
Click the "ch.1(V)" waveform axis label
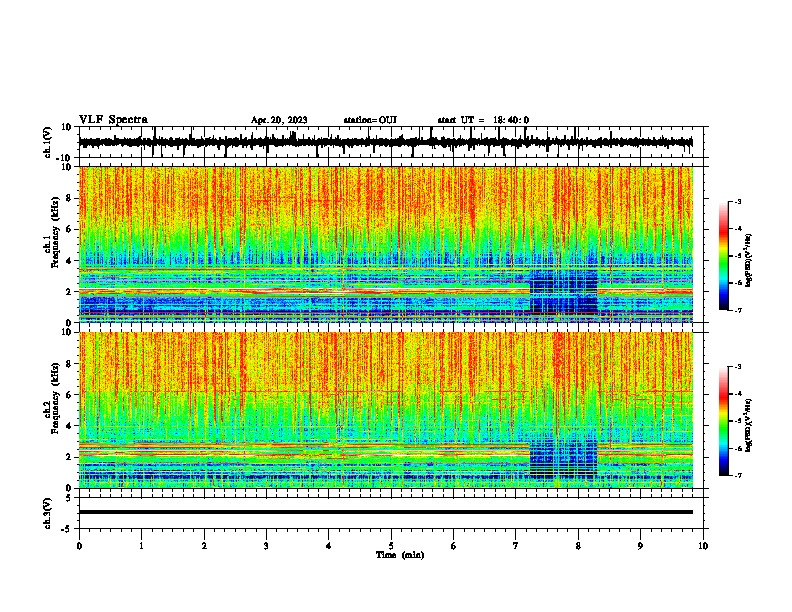point(48,142)
